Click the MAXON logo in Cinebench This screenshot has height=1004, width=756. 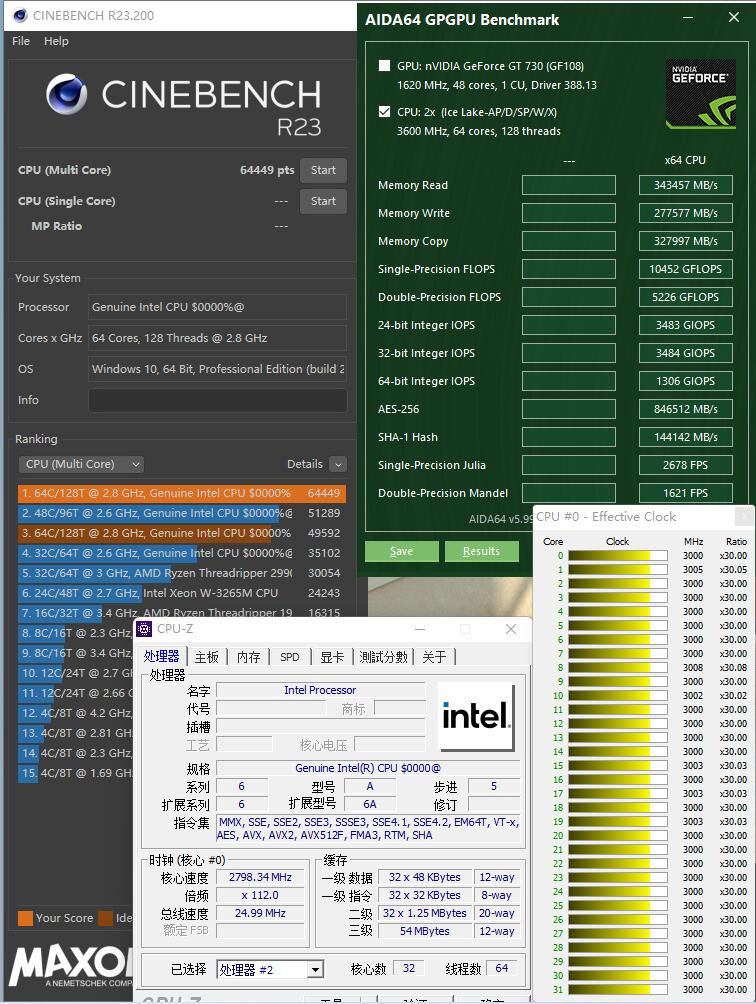(x=70, y=965)
